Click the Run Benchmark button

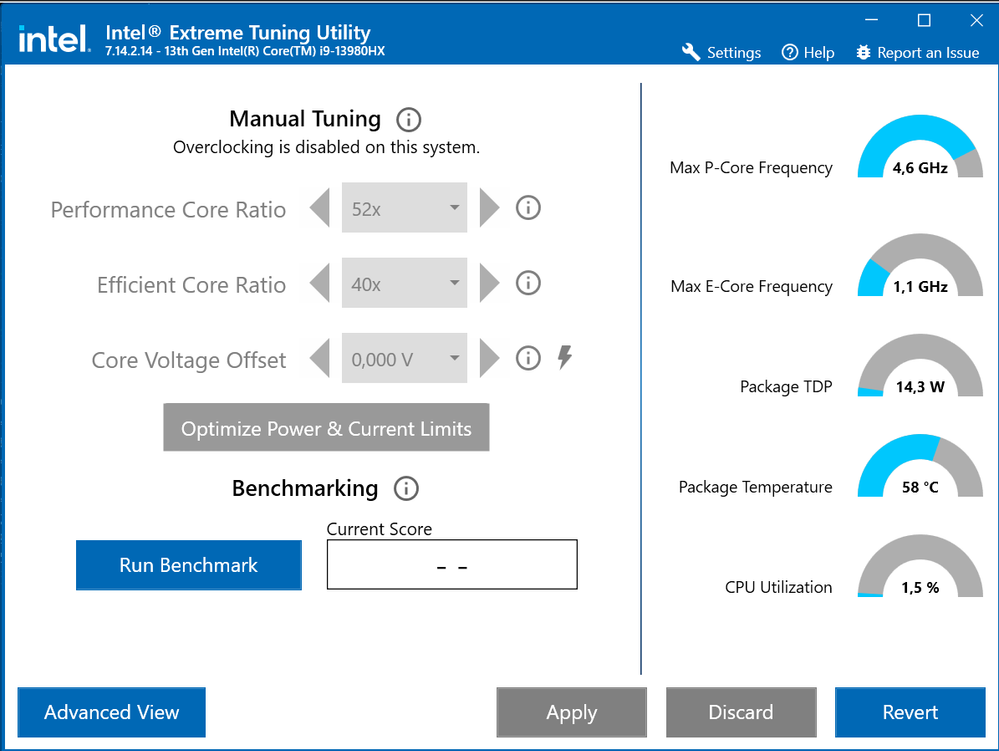(x=189, y=565)
